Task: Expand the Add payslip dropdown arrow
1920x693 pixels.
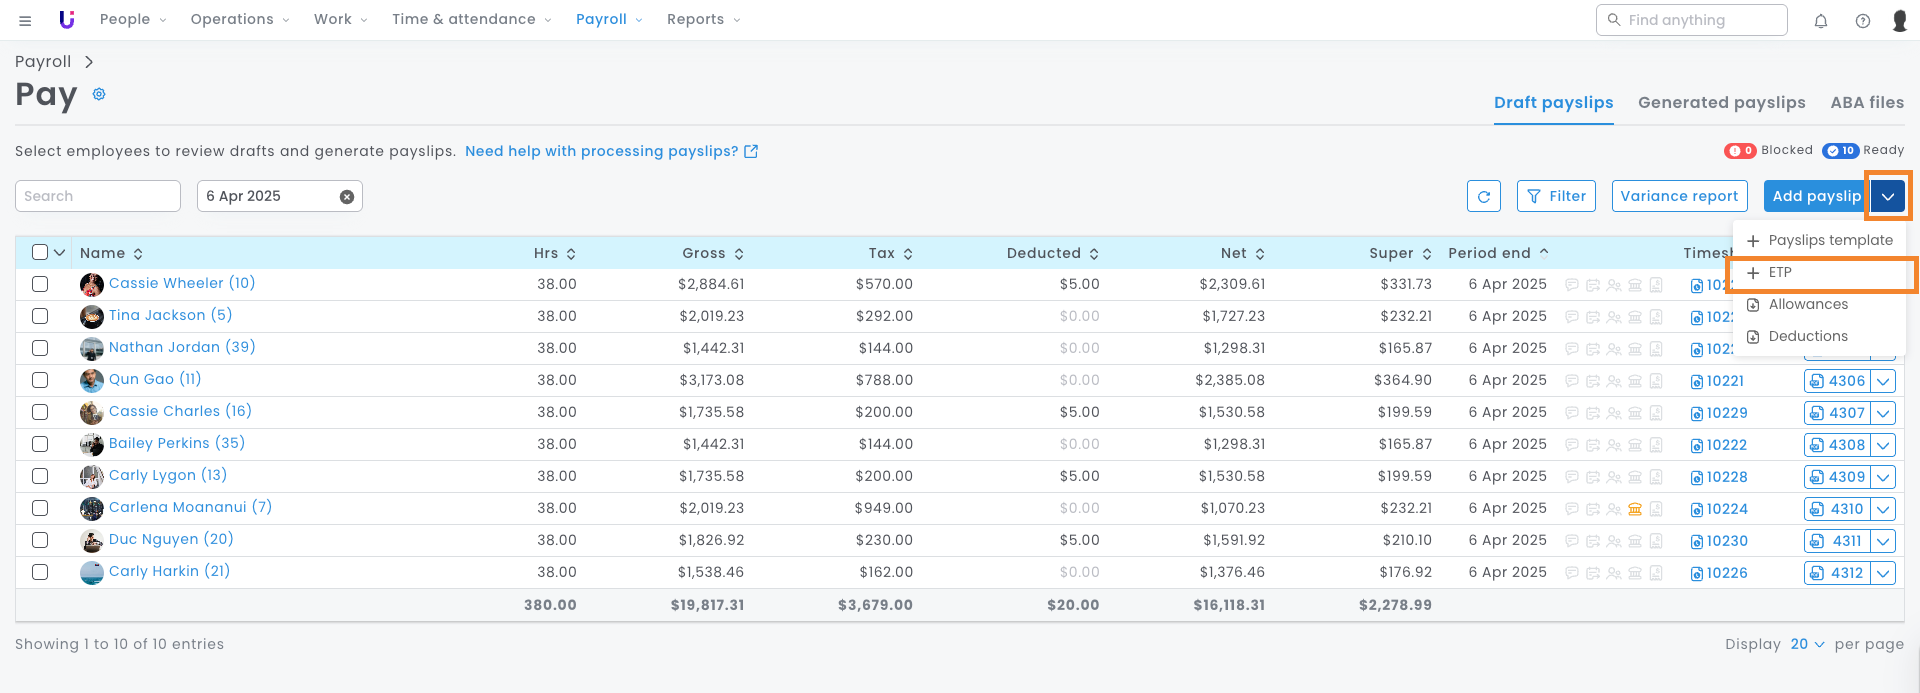Action: [1887, 196]
